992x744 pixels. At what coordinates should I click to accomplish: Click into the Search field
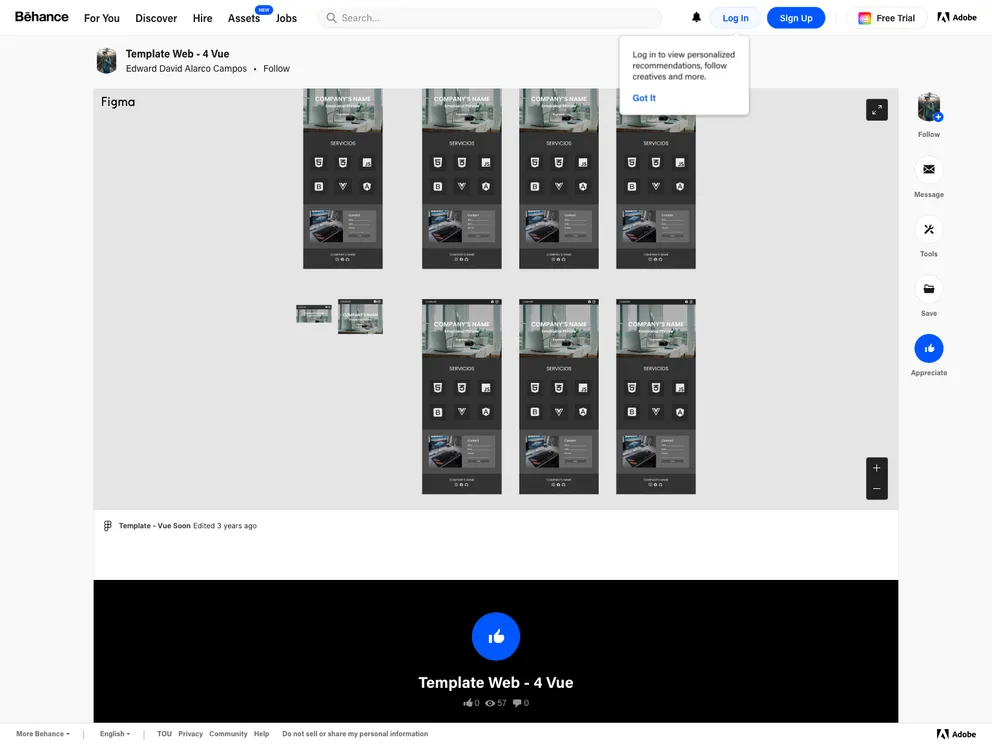tap(495, 18)
